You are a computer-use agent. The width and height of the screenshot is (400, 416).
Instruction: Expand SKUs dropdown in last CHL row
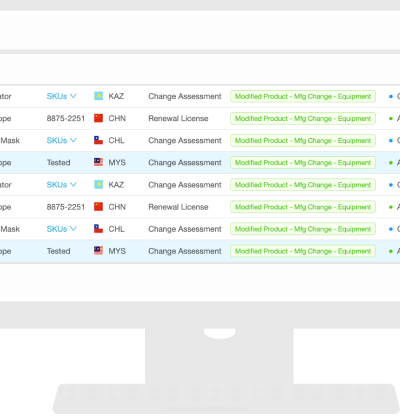tap(62, 229)
